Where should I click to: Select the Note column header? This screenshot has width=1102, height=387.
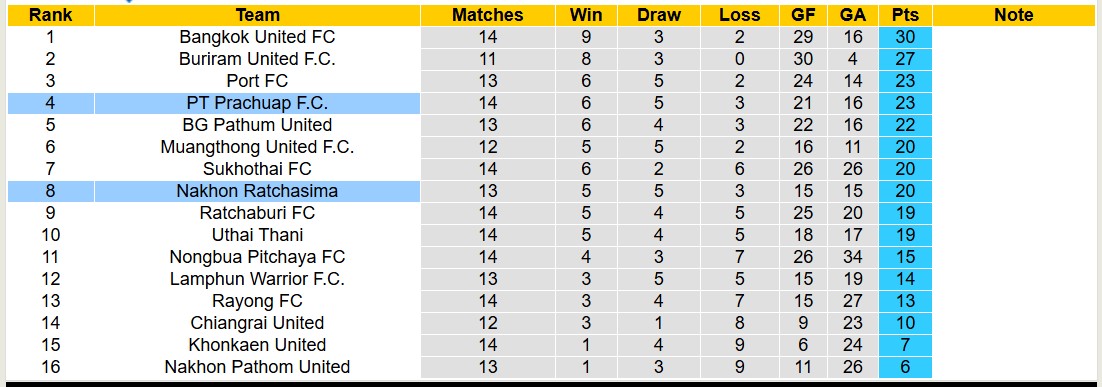[1013, 15]
